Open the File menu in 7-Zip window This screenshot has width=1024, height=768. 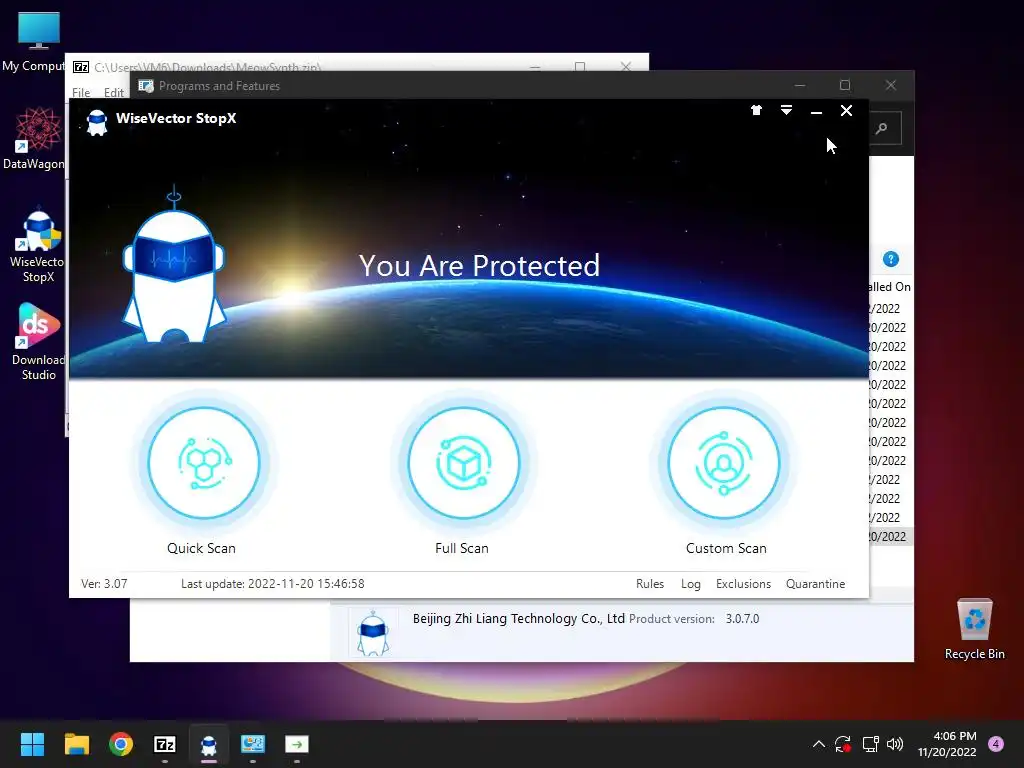pos(81,93)
